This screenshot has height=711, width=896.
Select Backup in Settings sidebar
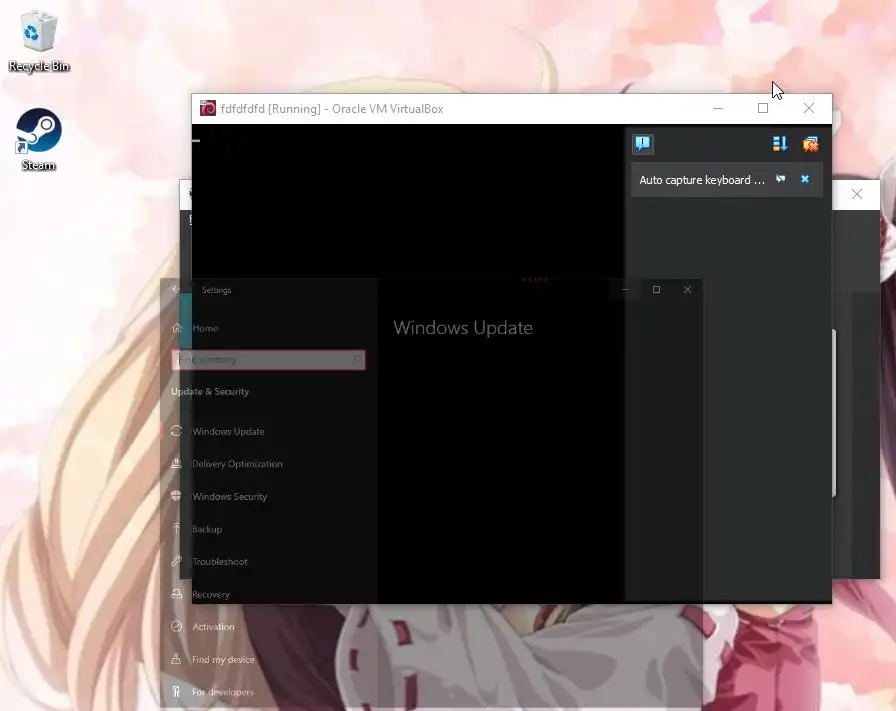[x=207, y=529]
